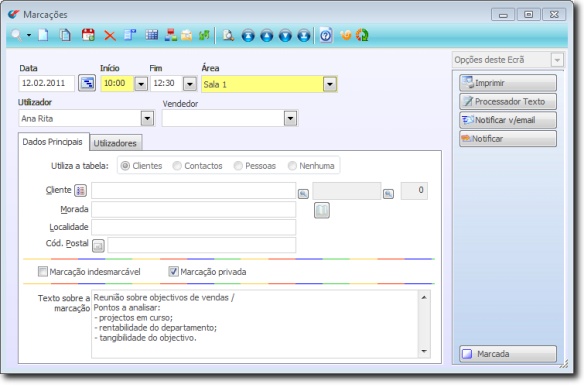Click the Imprimir button
This screenshot has height=386, width=584.
[508, 83]
